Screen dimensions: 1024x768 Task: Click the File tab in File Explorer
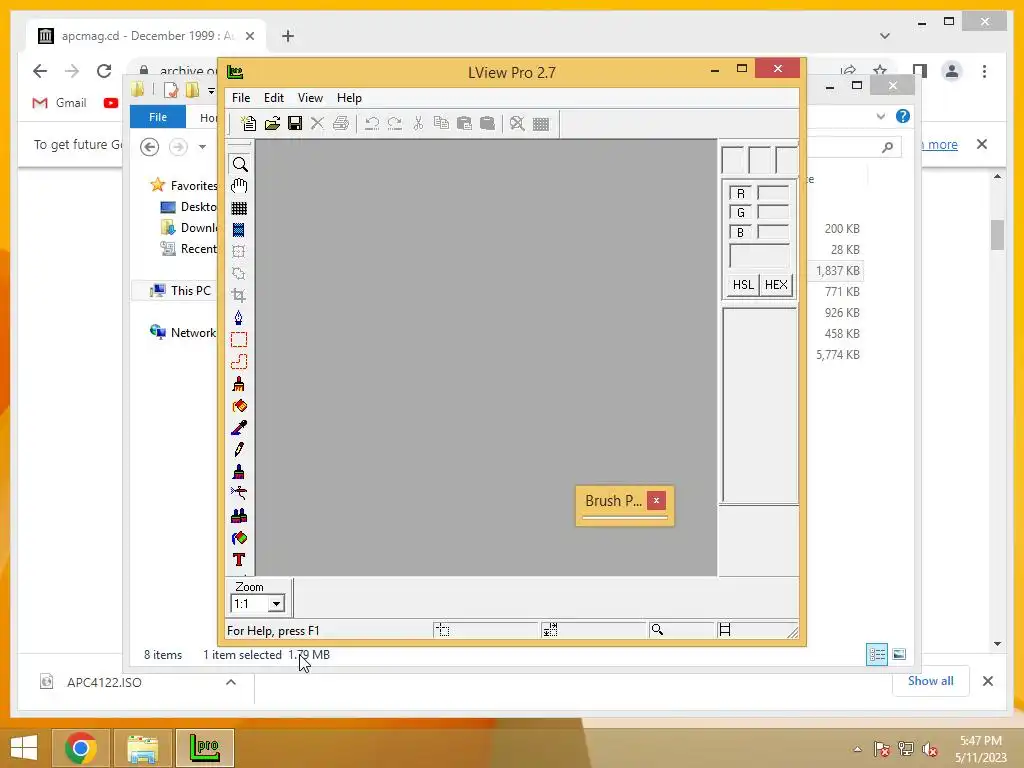(x=158, y=117)
